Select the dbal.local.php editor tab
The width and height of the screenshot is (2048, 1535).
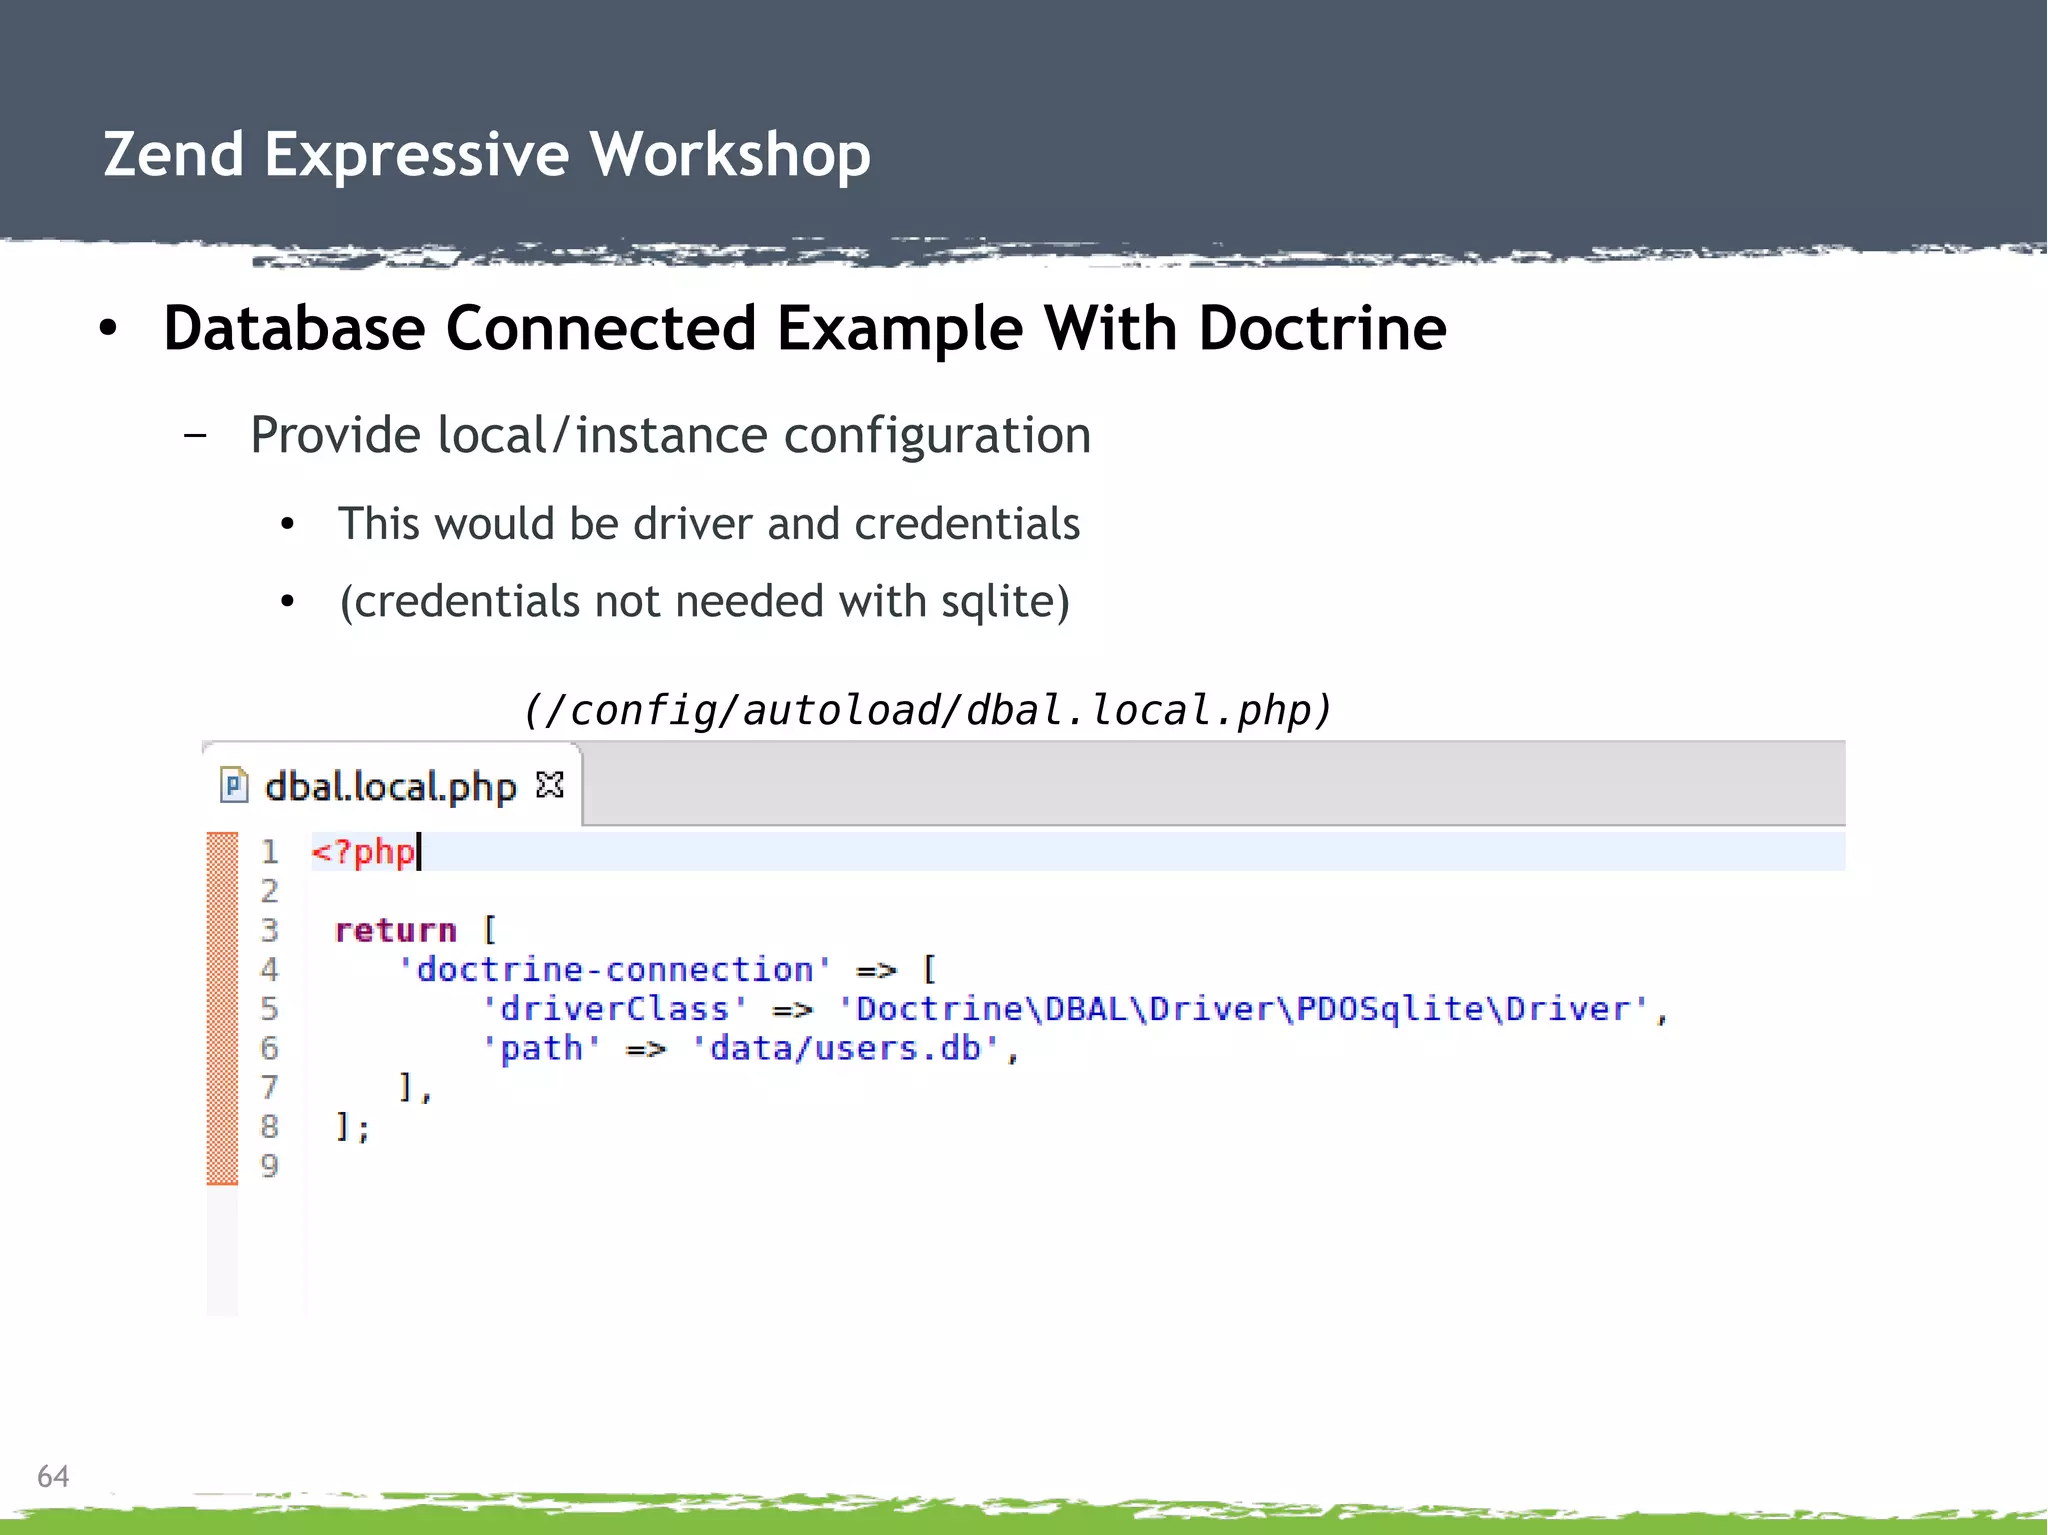(x=391, y=786)
